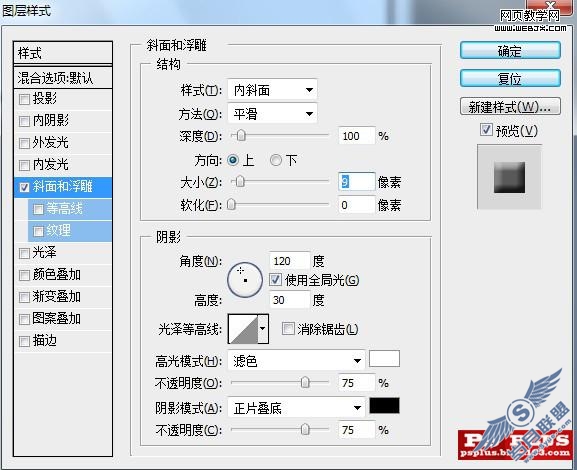Click the shadow 不透明度(C) slider handle

pyautogui.click(x=305, y=429)
